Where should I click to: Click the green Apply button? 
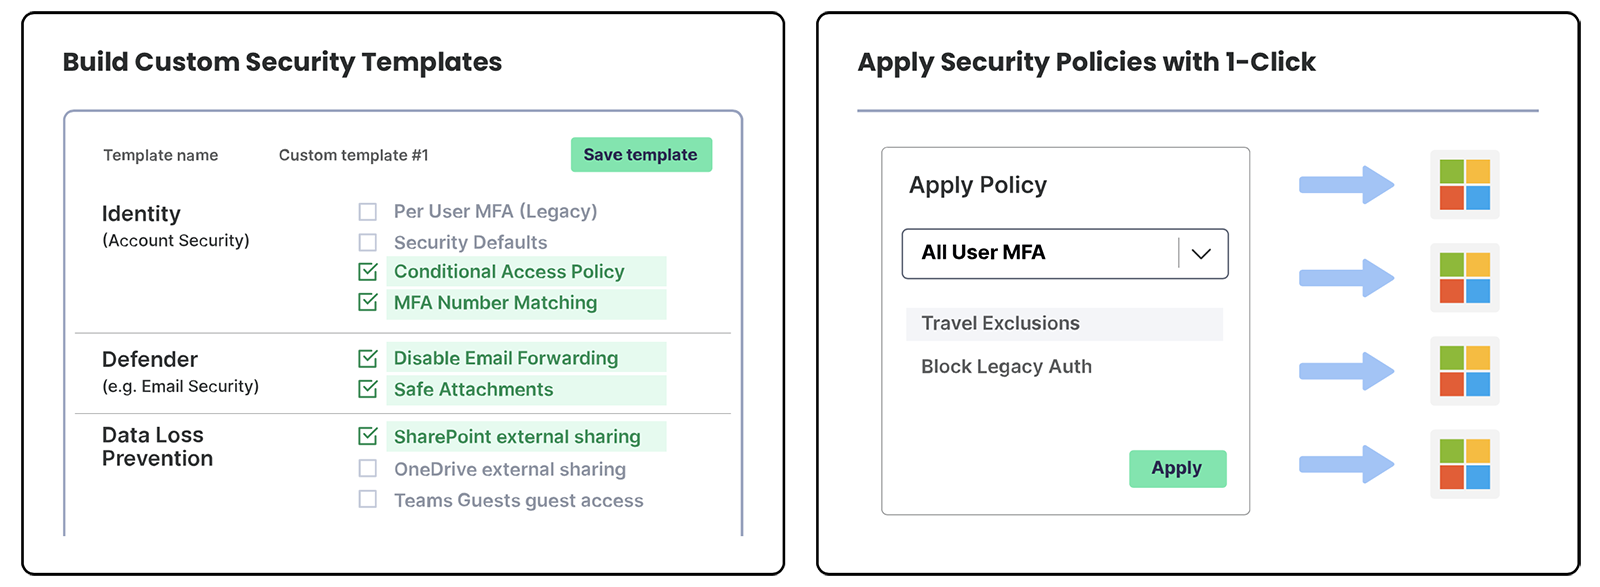click(1177, 469)
